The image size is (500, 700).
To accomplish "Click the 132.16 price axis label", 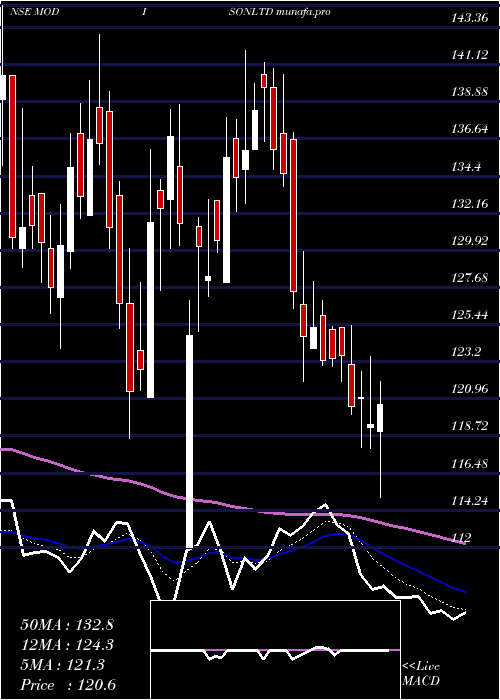I will click(x=469, y=204).
